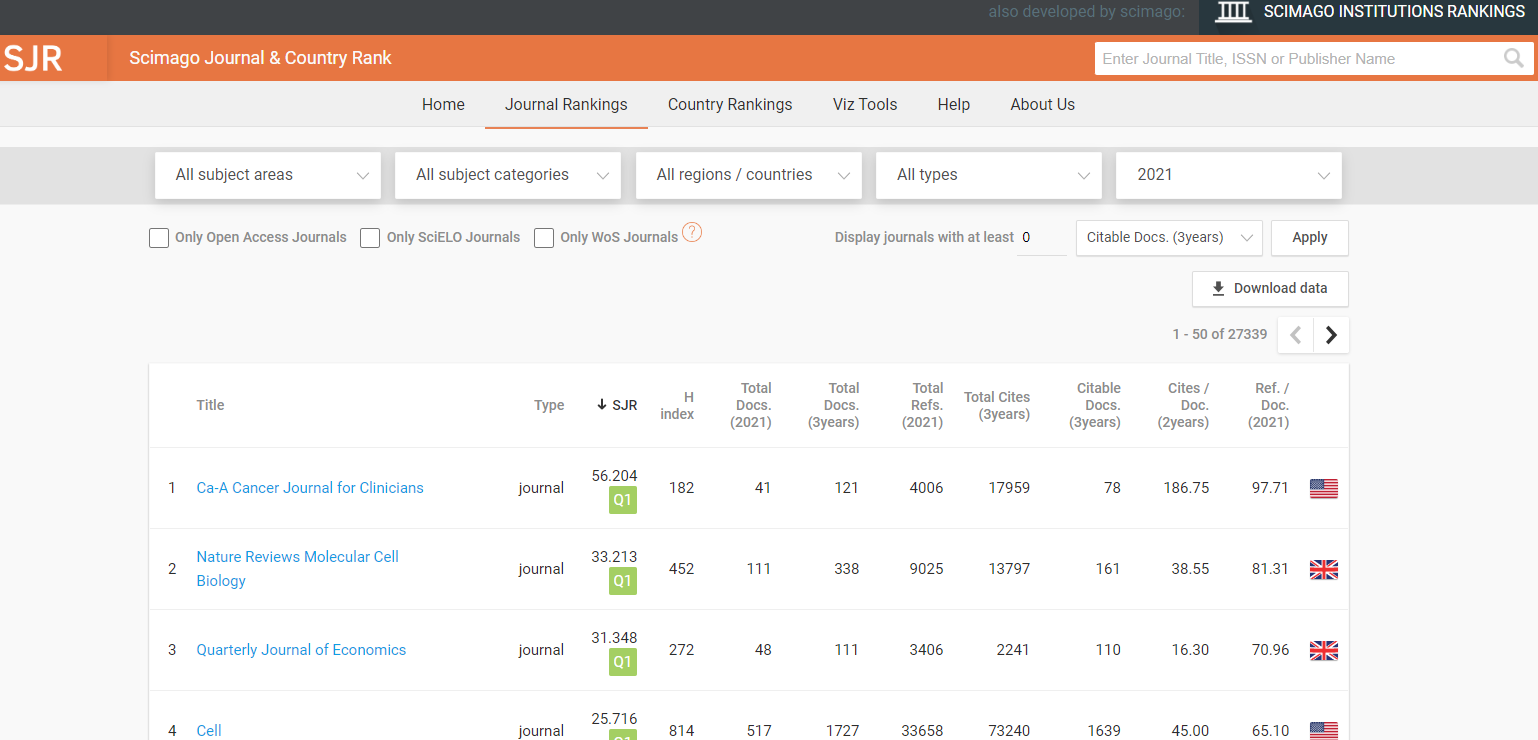Open Ca-A Cancer Journal for Clinicians link
The image size is (1538, 740).
click(x=310, y=488)
